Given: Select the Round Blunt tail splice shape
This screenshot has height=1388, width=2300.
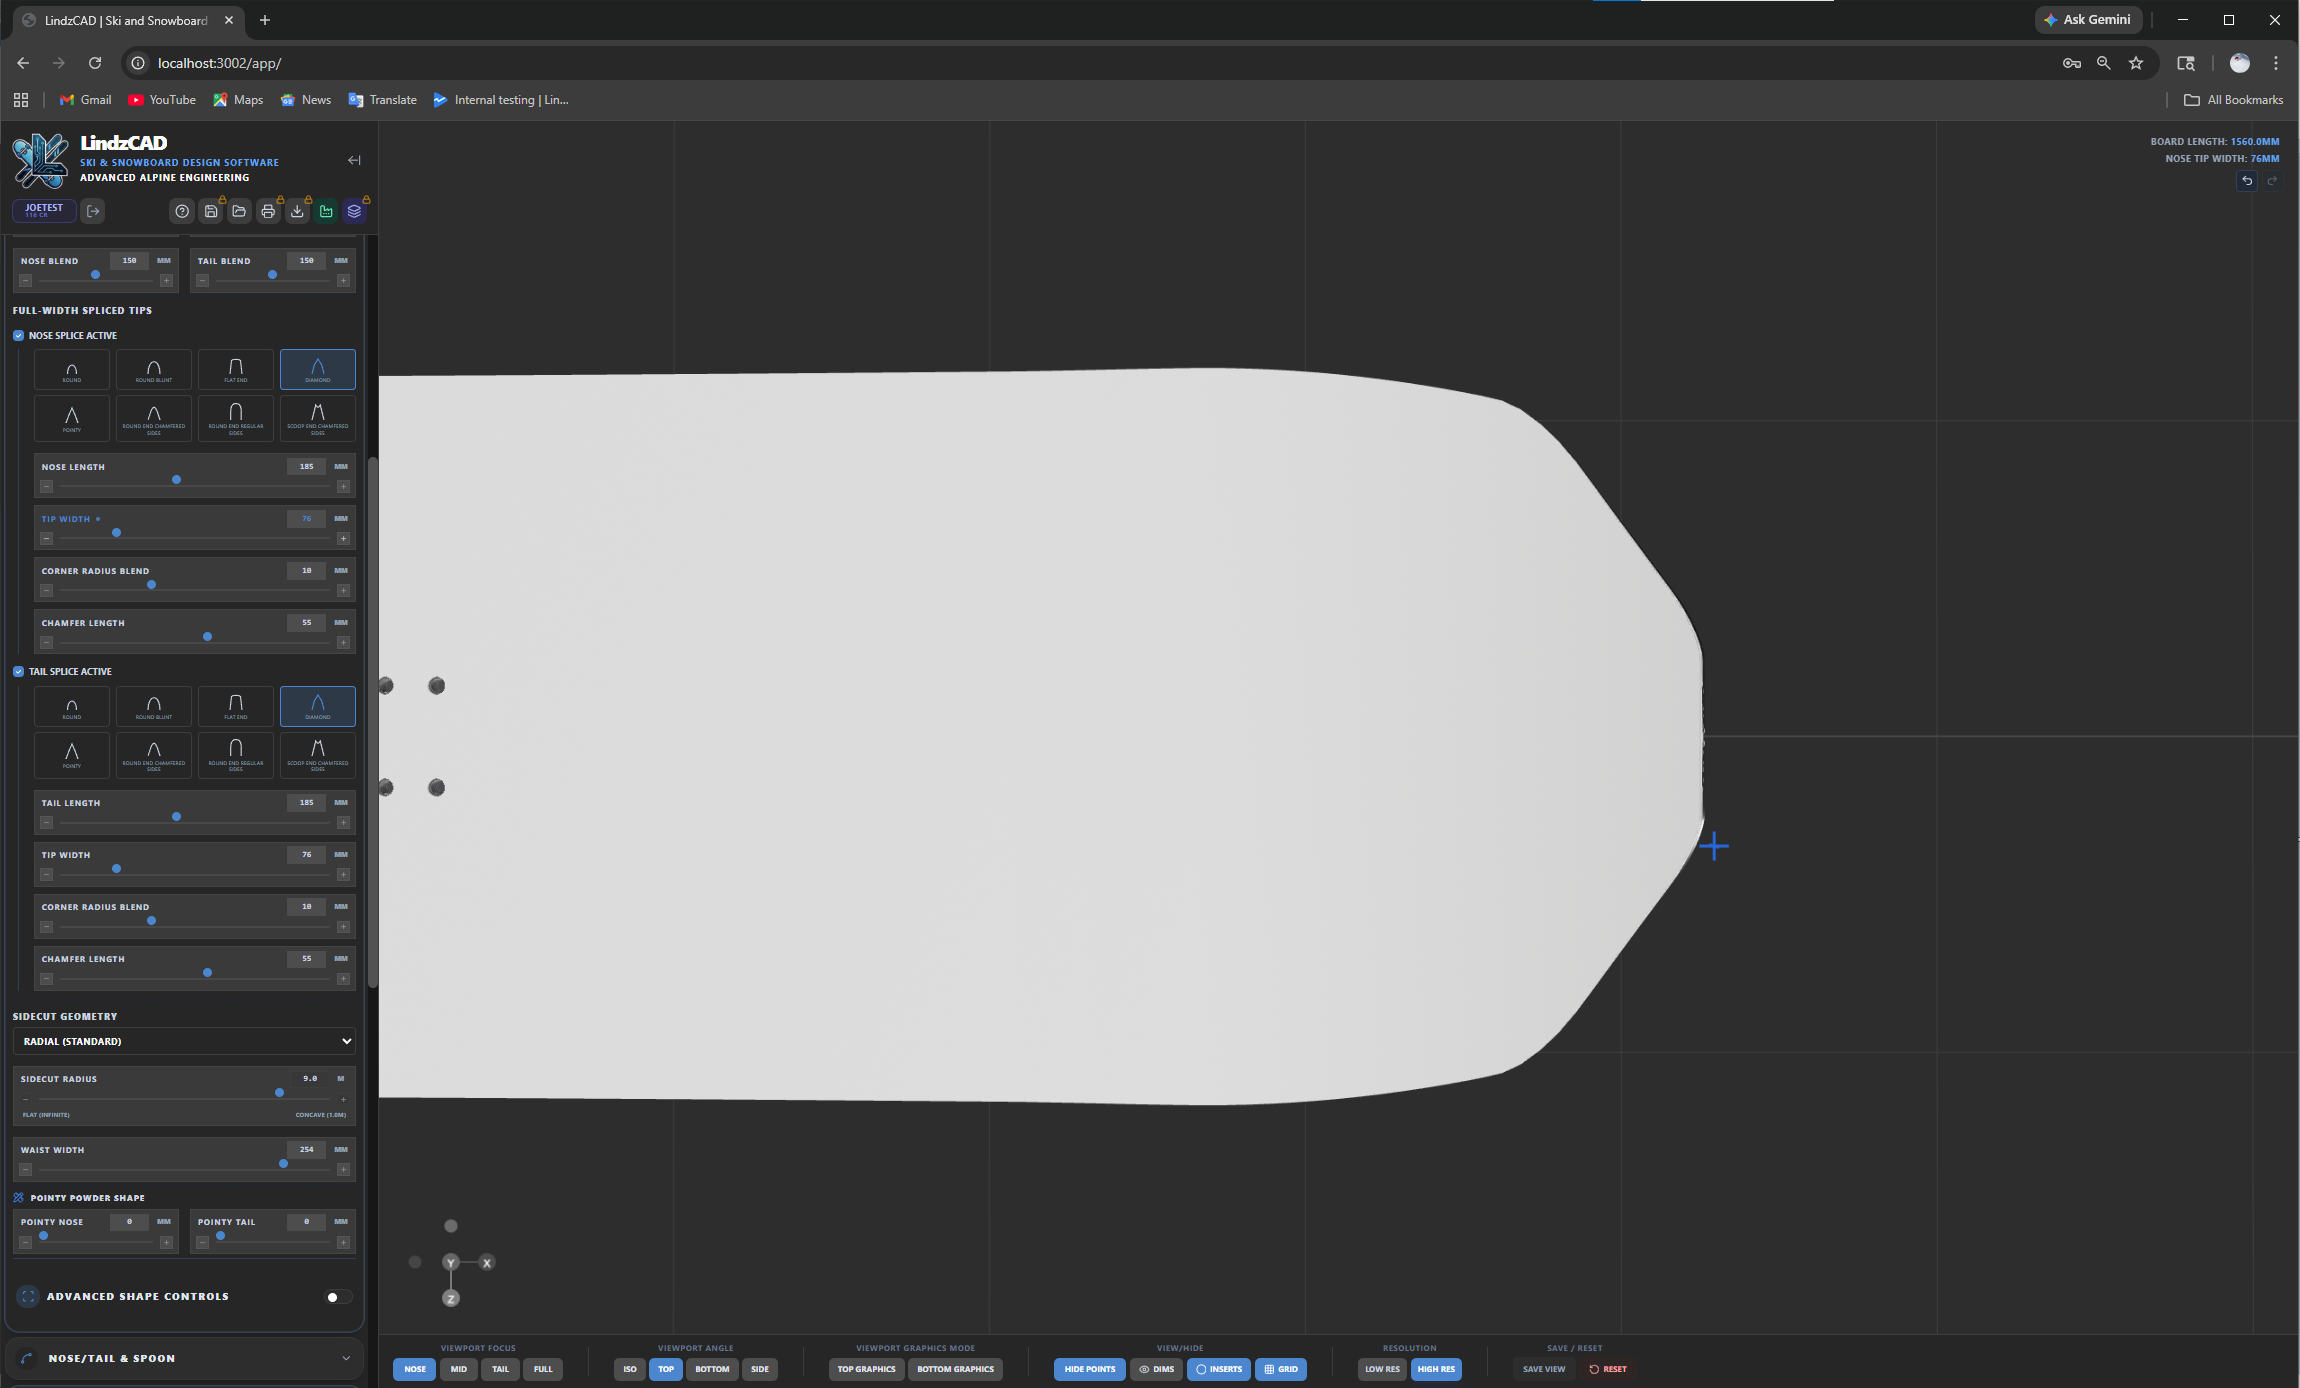Looking at the screenshot, I should 153,706.
